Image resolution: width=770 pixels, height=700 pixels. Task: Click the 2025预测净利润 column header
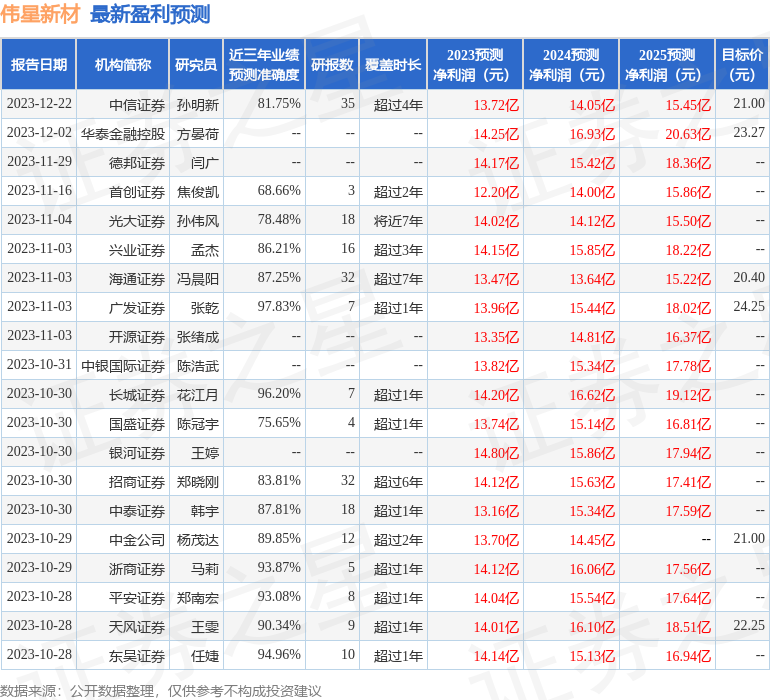coord(667,64)
